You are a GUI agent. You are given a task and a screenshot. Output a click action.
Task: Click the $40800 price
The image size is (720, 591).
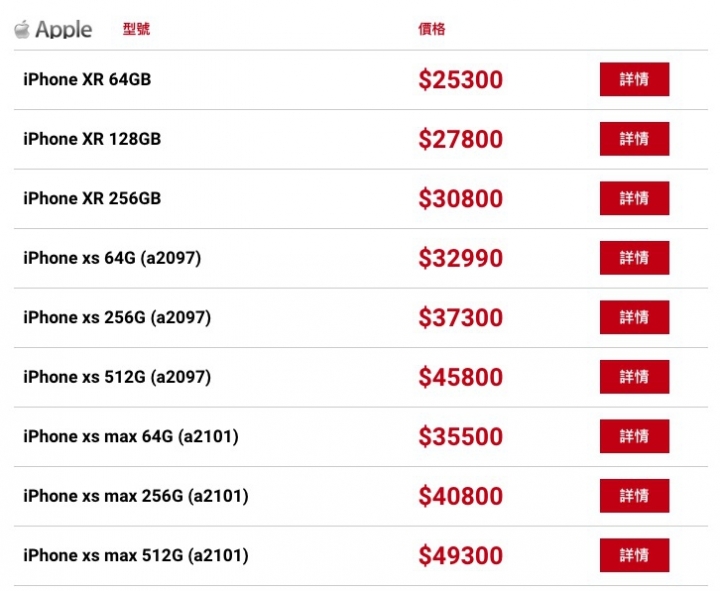click(x=461, y=496)
